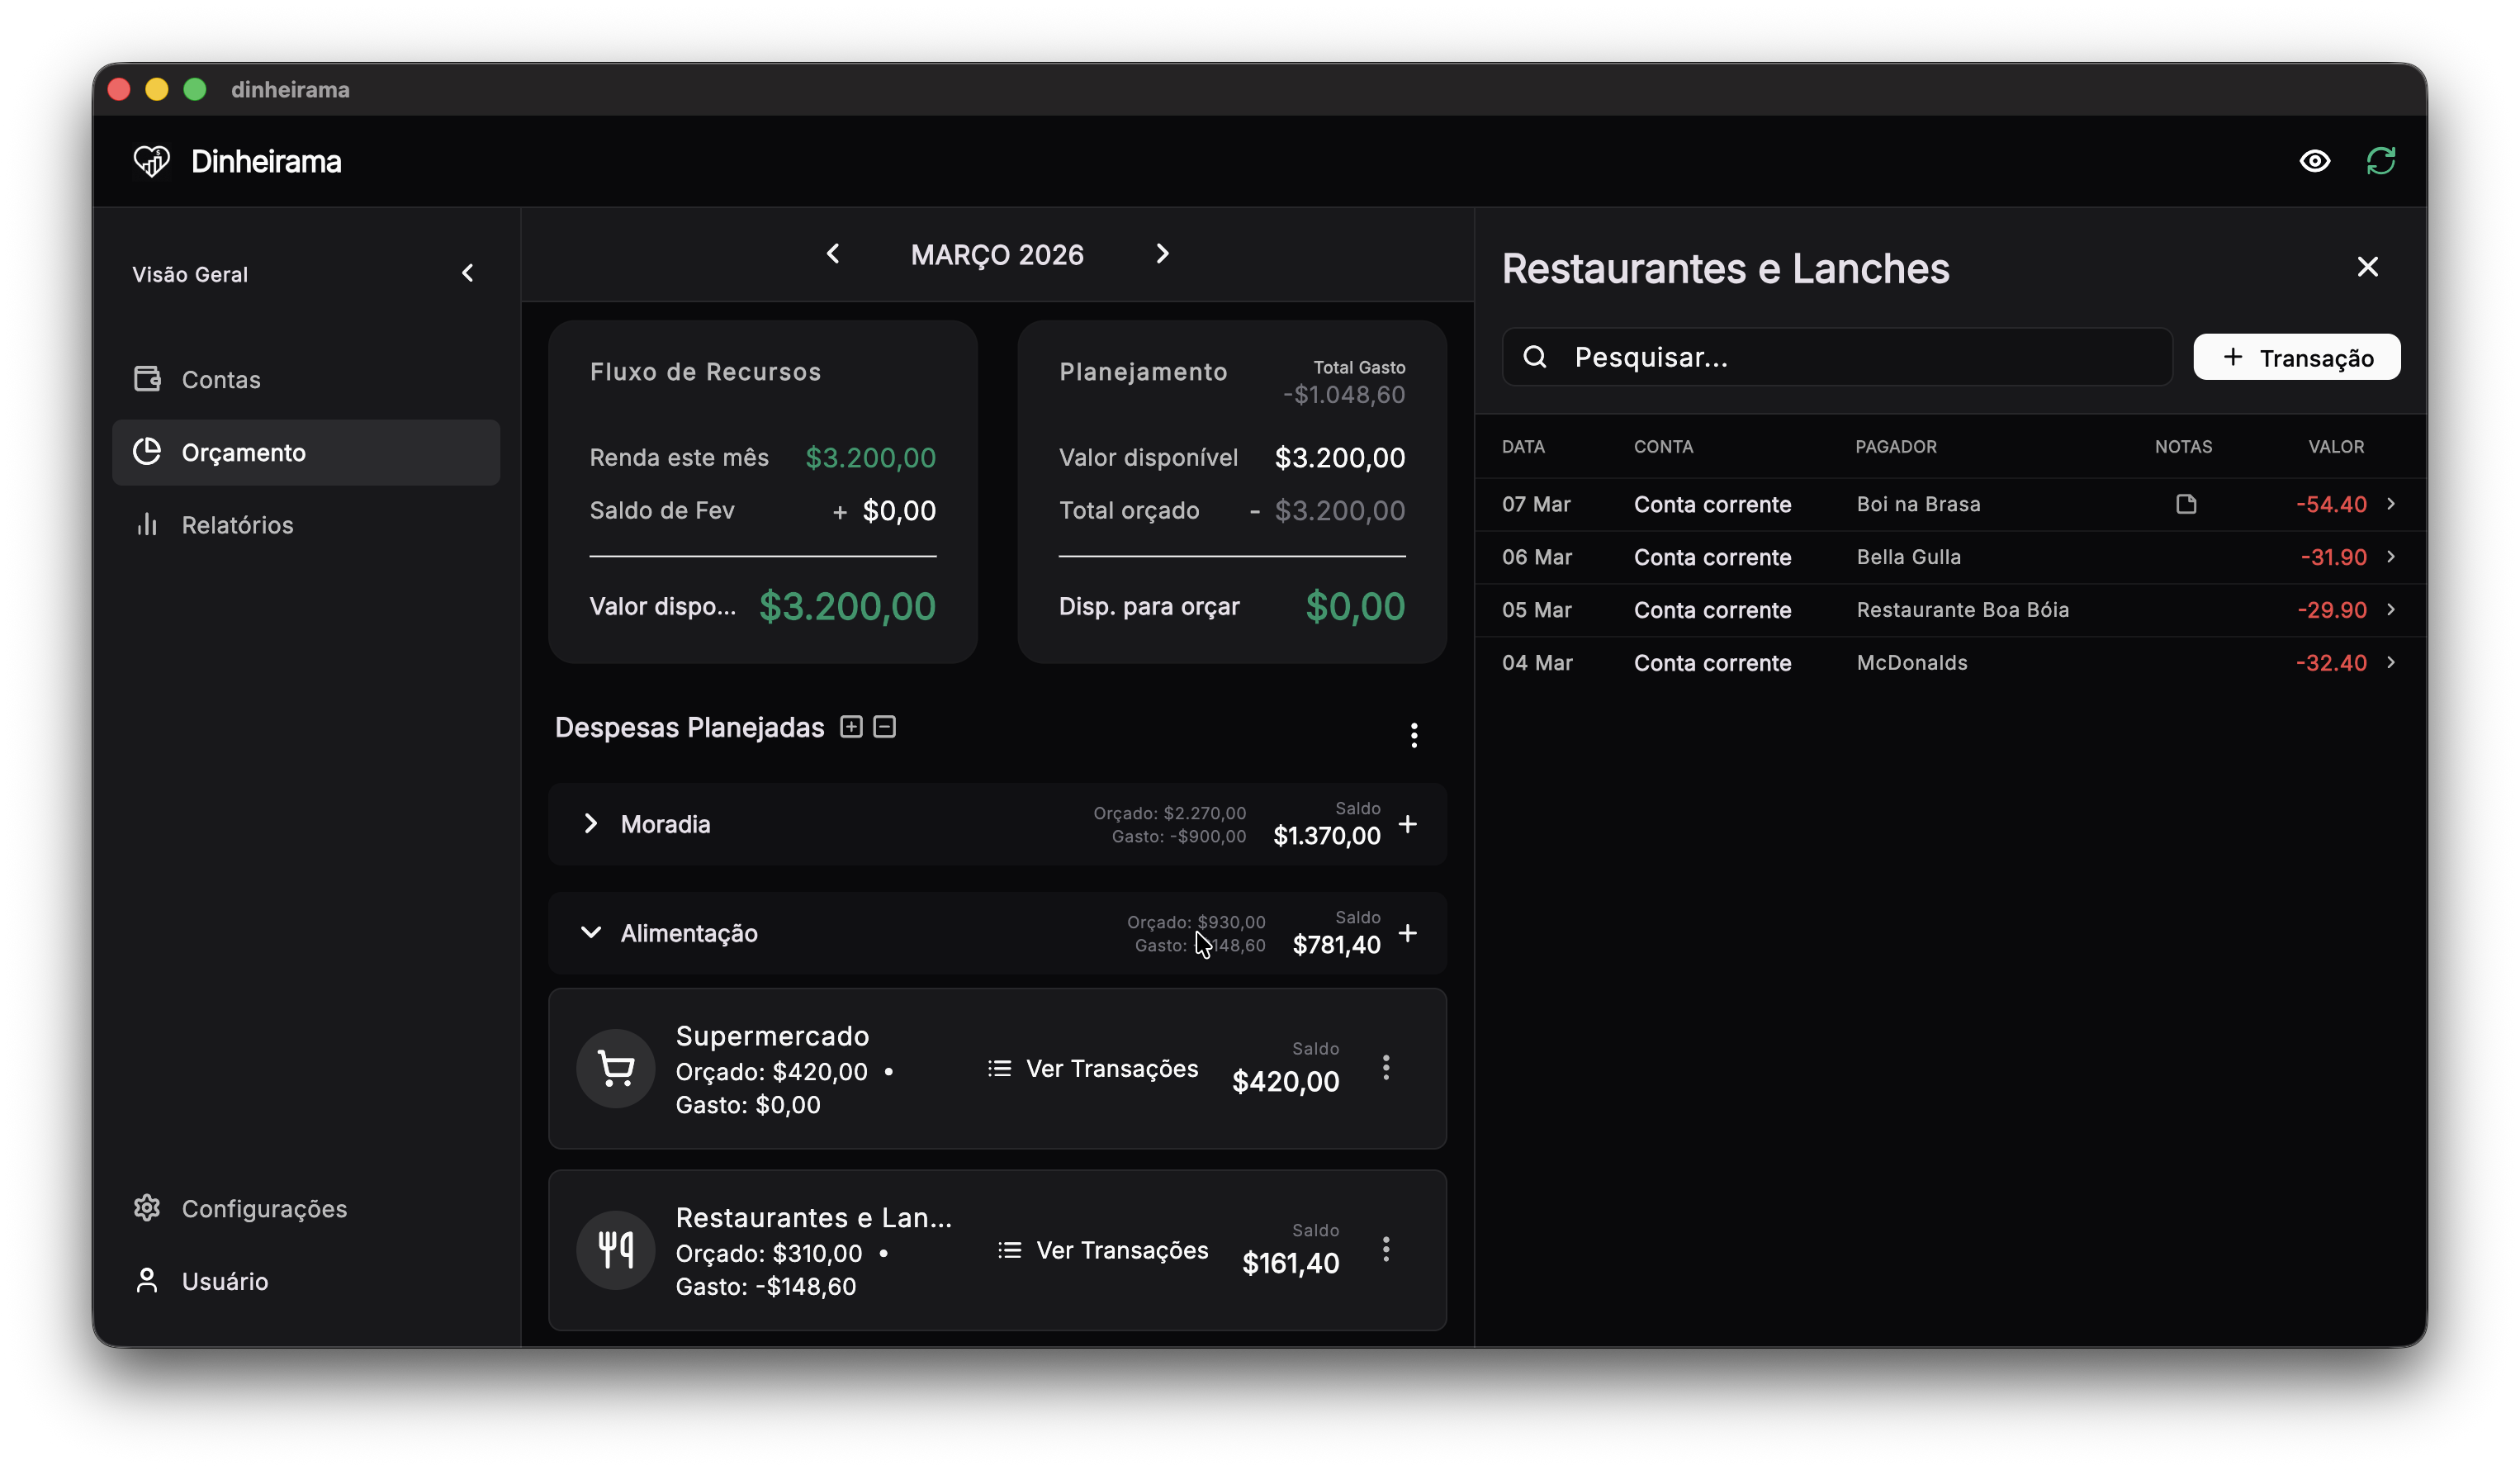2520x1470 pixels.
Task: Go to the previous month
Action: [833, 254]
